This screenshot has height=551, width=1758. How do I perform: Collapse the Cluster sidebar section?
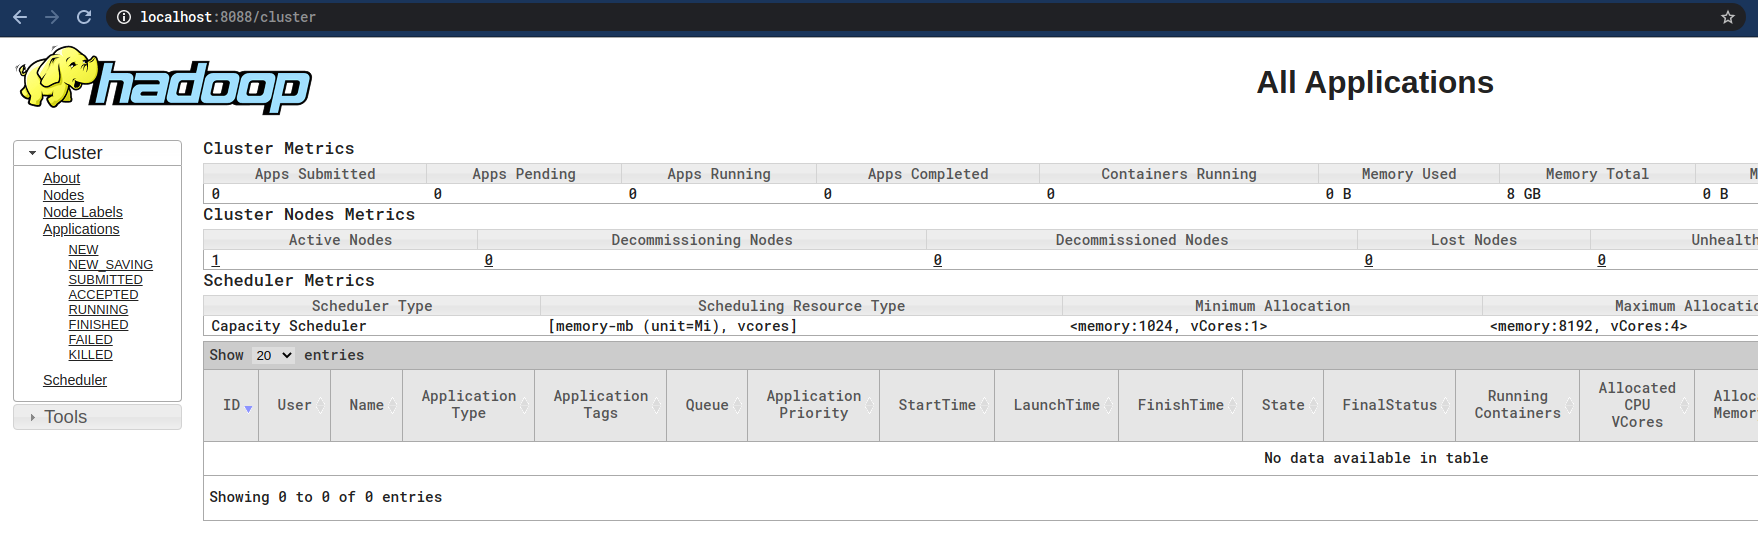97,153
